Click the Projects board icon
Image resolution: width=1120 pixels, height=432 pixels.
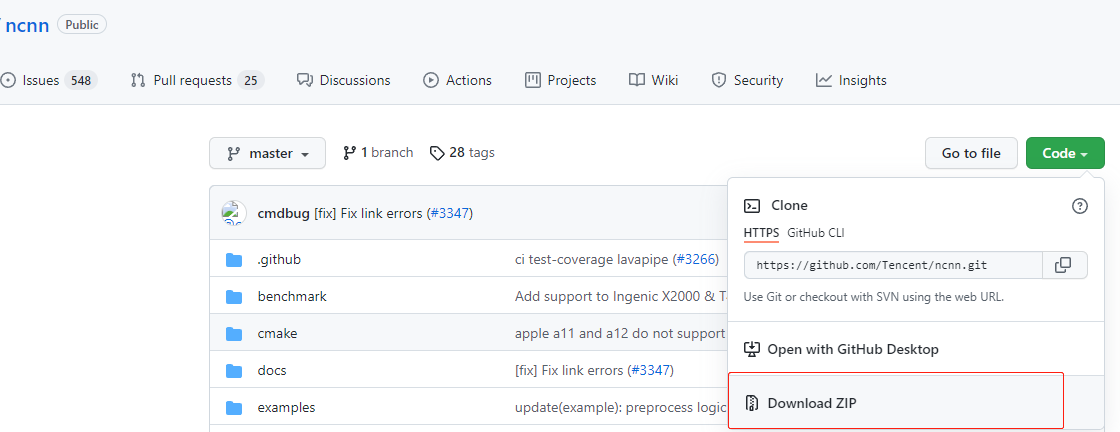[533, 80]
